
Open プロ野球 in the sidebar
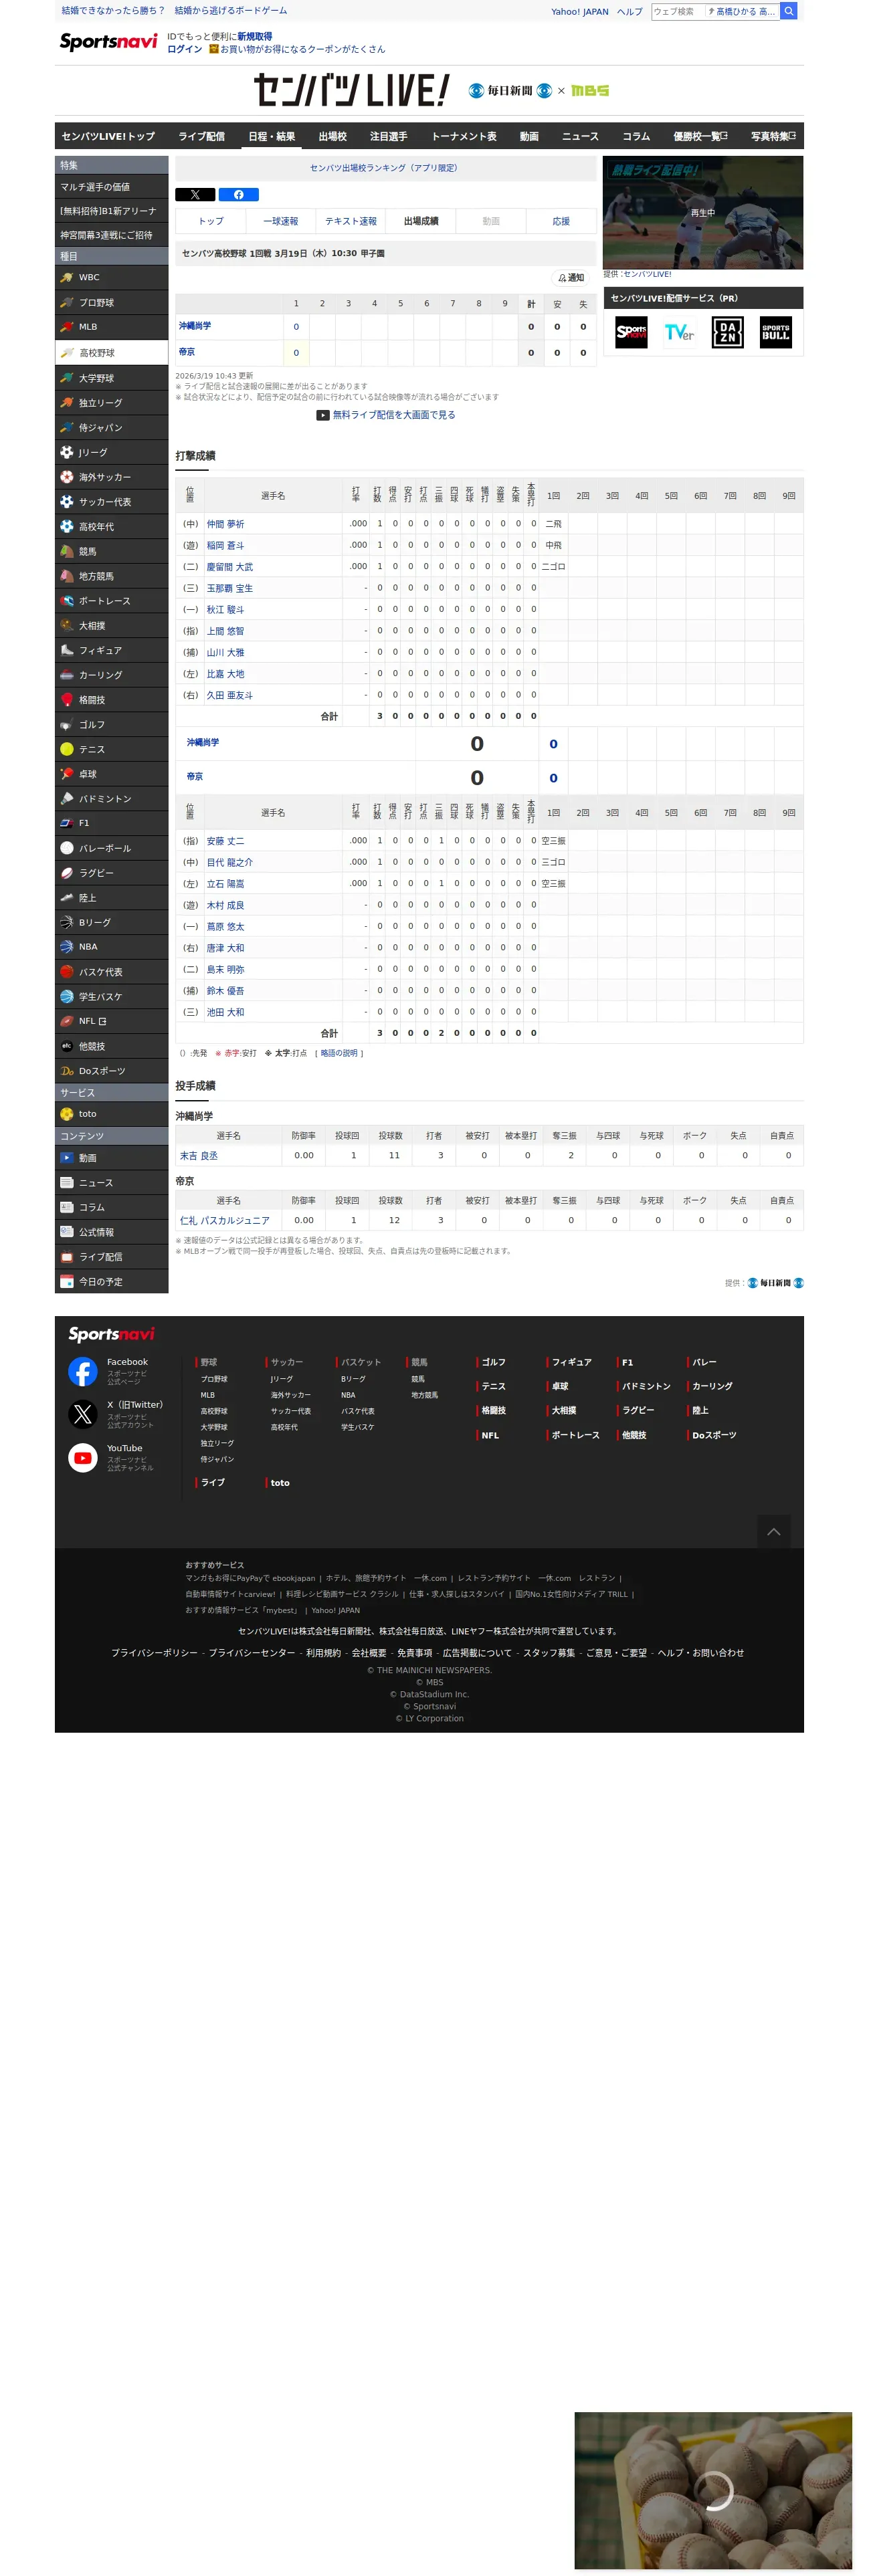click(x=111, y=303)
